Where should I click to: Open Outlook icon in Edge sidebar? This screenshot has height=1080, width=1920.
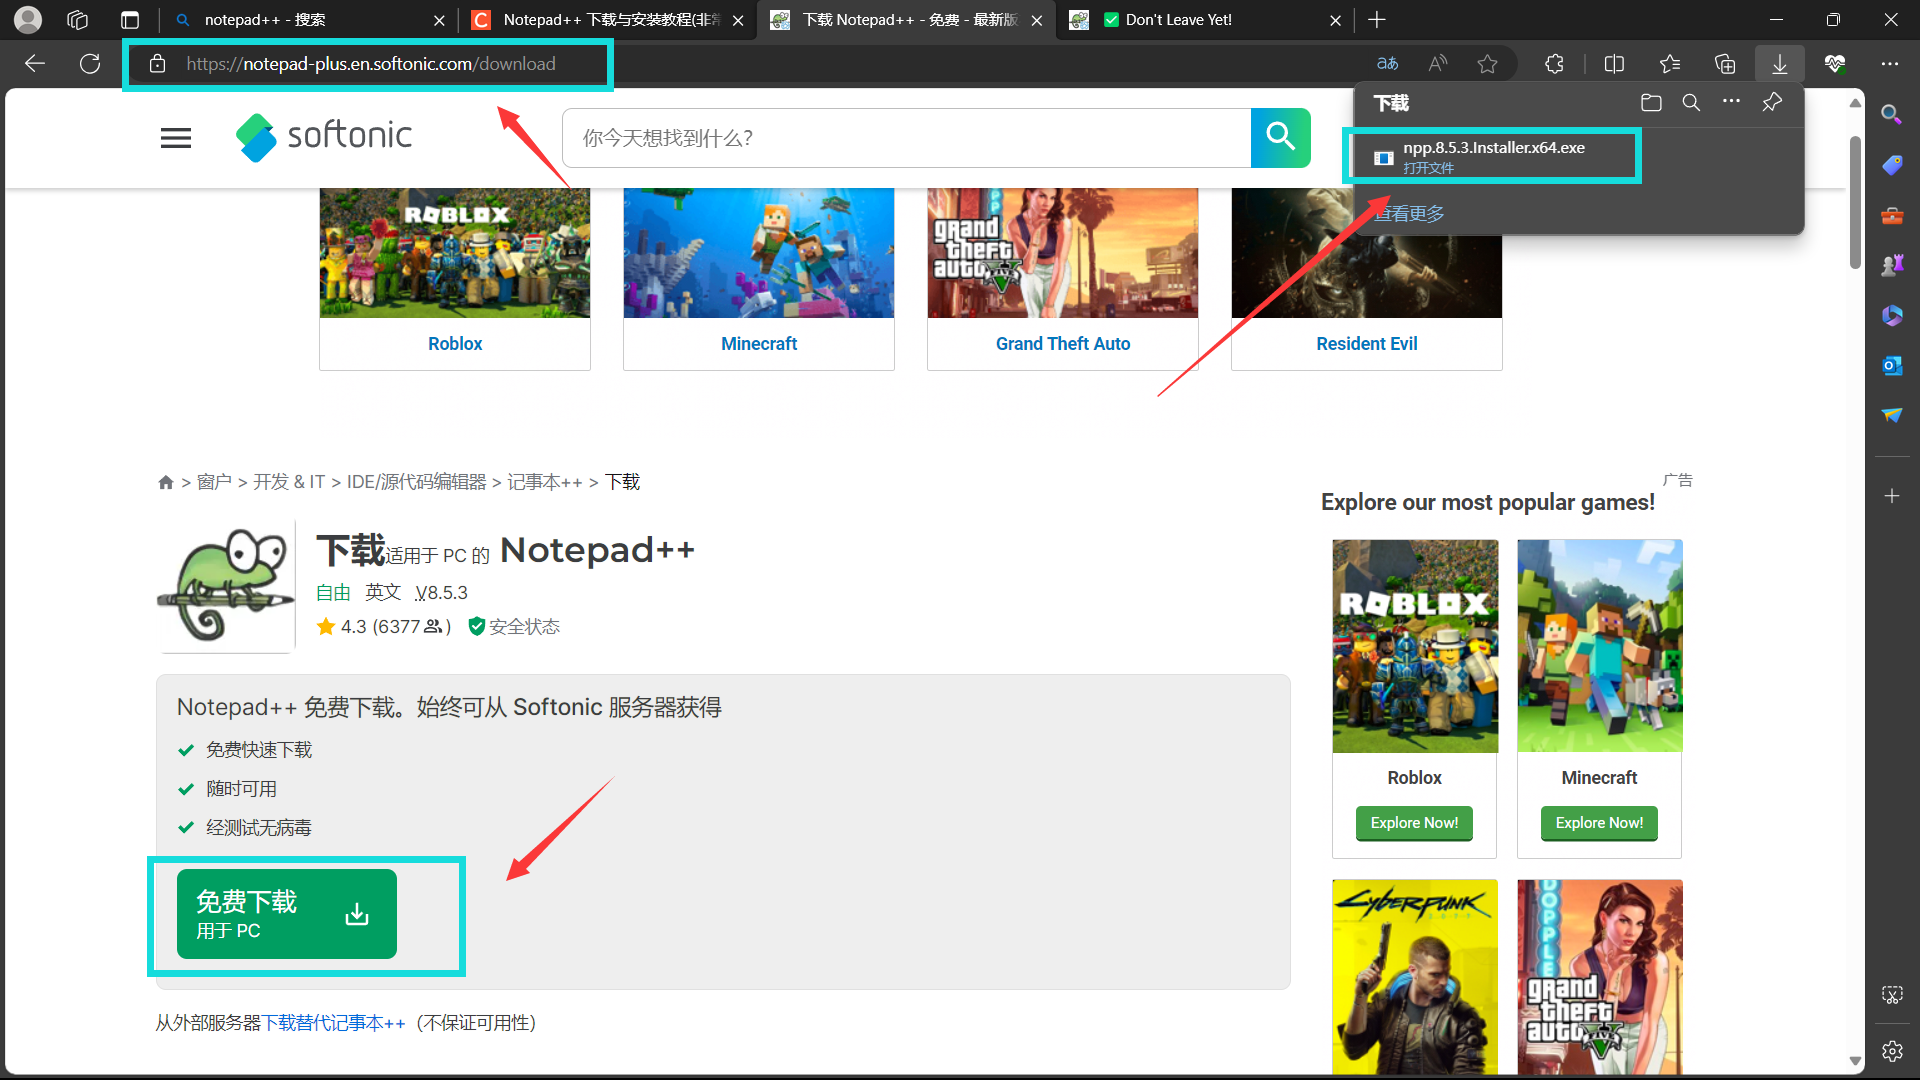pos(1891,366)
